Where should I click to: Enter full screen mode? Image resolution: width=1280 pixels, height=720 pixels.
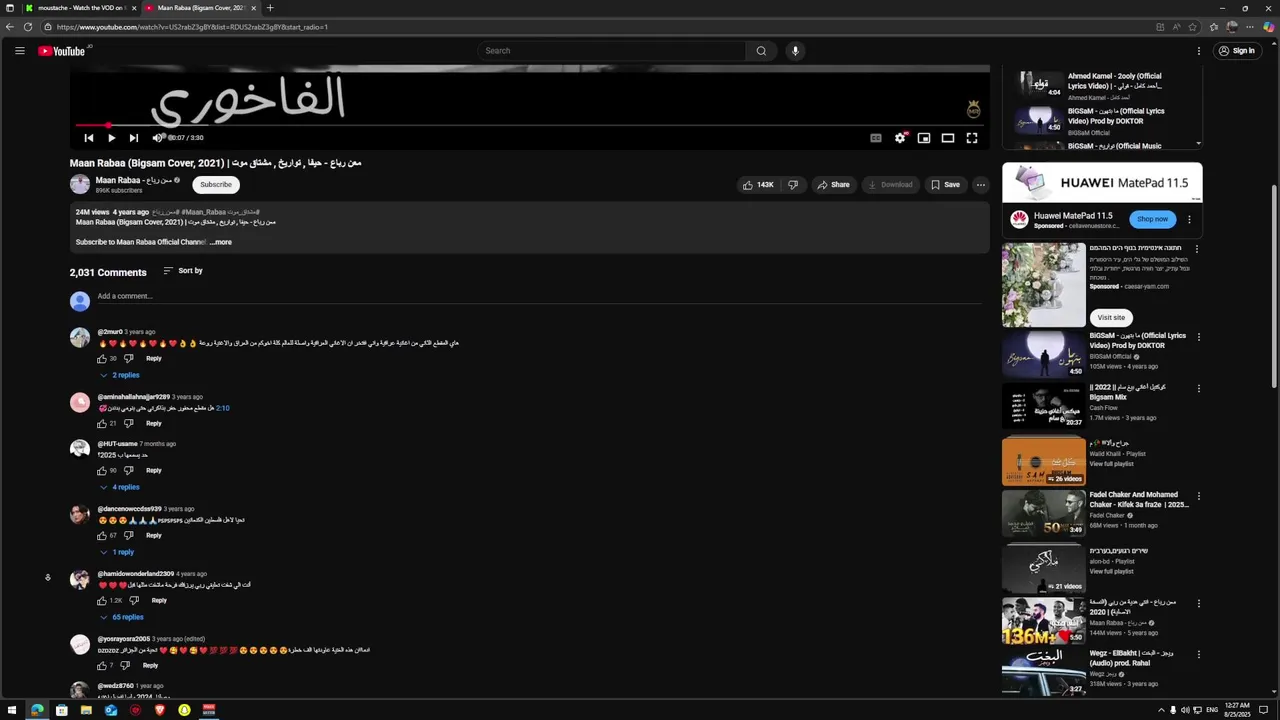(x=972, y=138)
